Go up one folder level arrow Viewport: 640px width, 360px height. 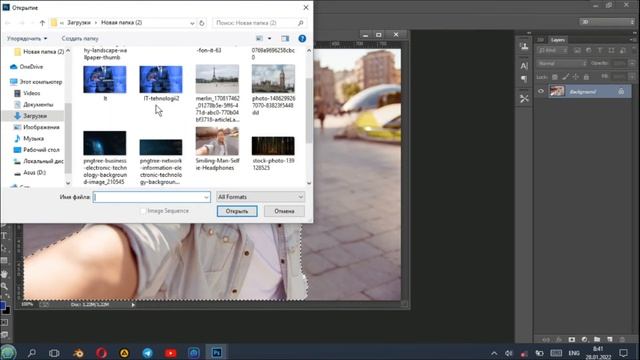click(x=42, y=23)
